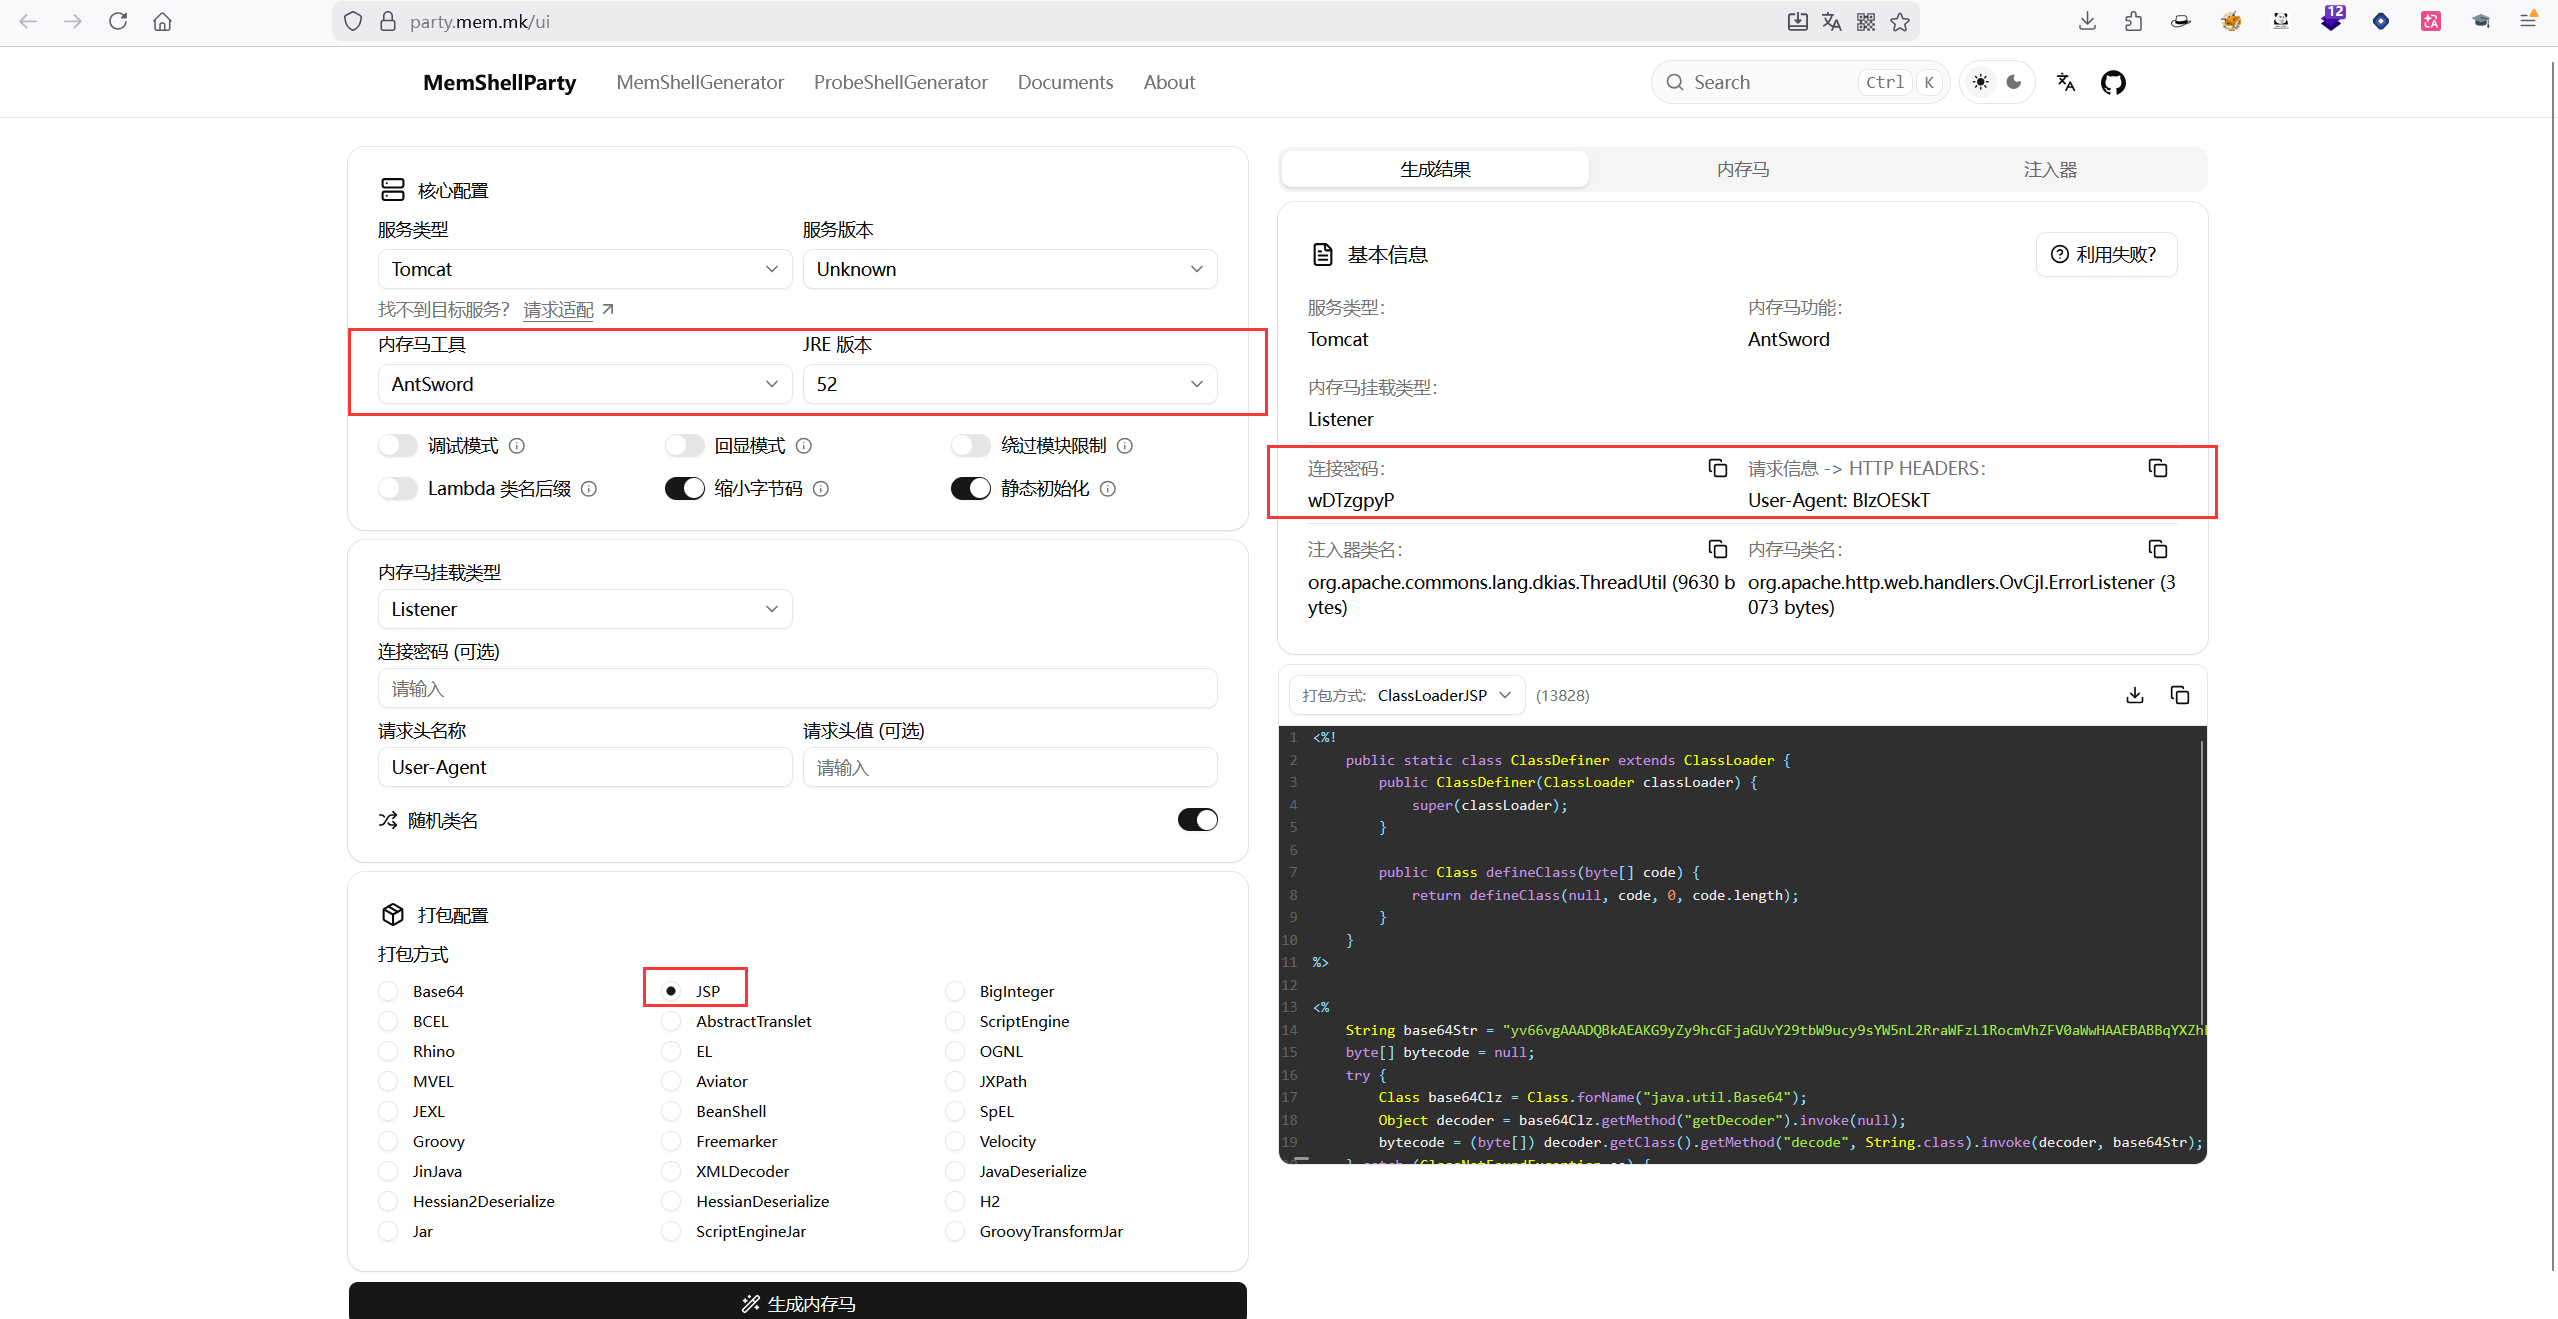Switch to the 内存马 result tab
The width and height of the screenshot is (2558, 1319).
(1742, 169)
